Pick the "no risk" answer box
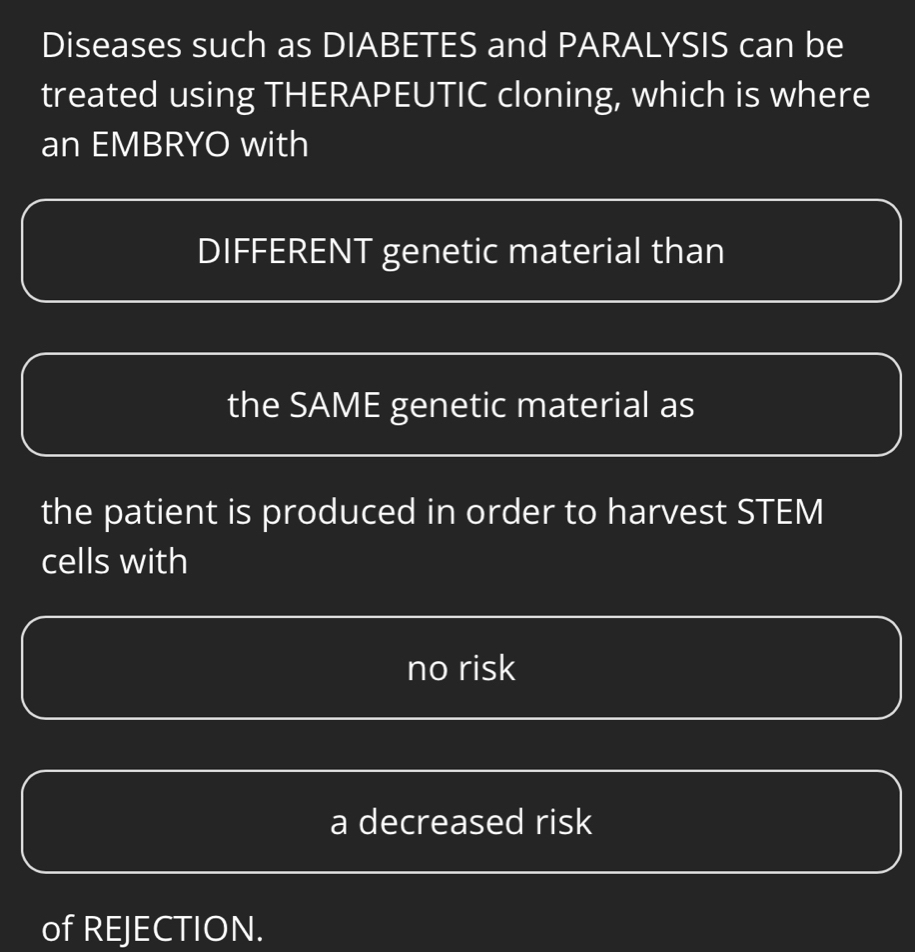The height and width of the screenshot is (952, 915). (461, 668)
